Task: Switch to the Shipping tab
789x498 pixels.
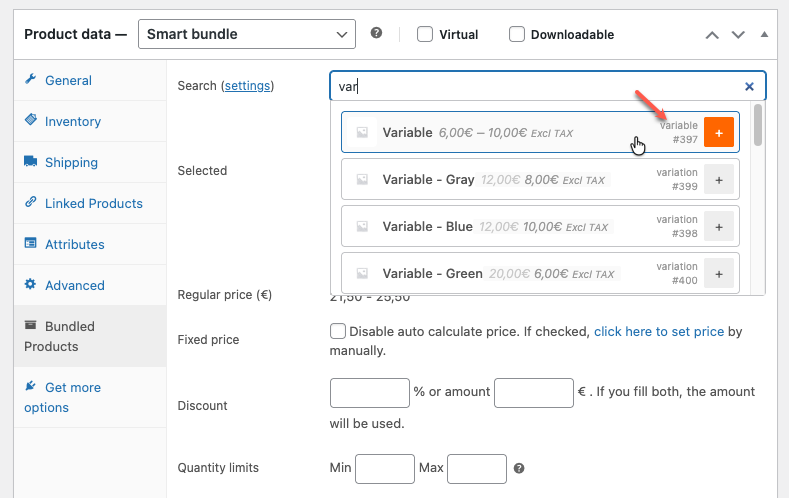Action: [x=71, y=162]
